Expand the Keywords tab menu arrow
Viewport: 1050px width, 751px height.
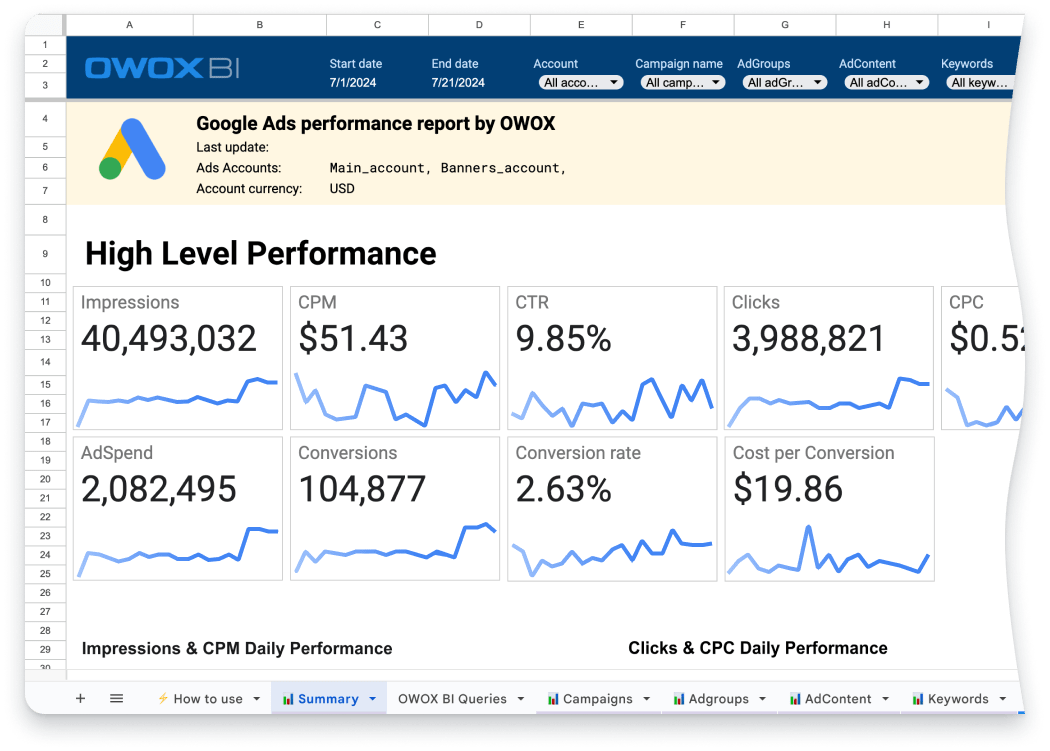1003,699
